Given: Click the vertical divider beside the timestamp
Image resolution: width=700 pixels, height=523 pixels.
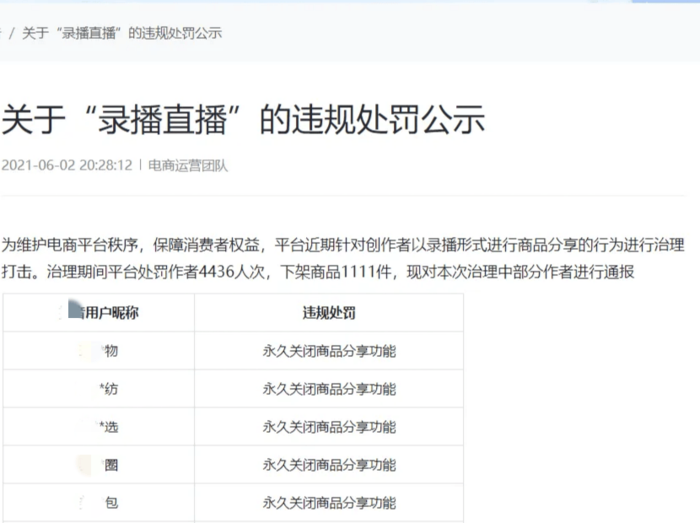Looking at the screenshot, I should click(x=140, y=165).
